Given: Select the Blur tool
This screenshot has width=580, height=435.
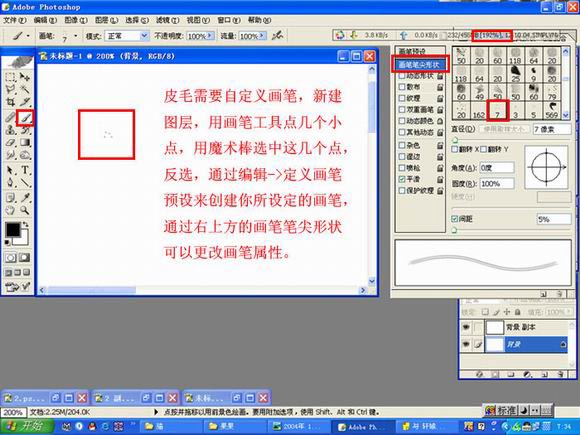Looking at the screenshot, I should pos(10,155).
